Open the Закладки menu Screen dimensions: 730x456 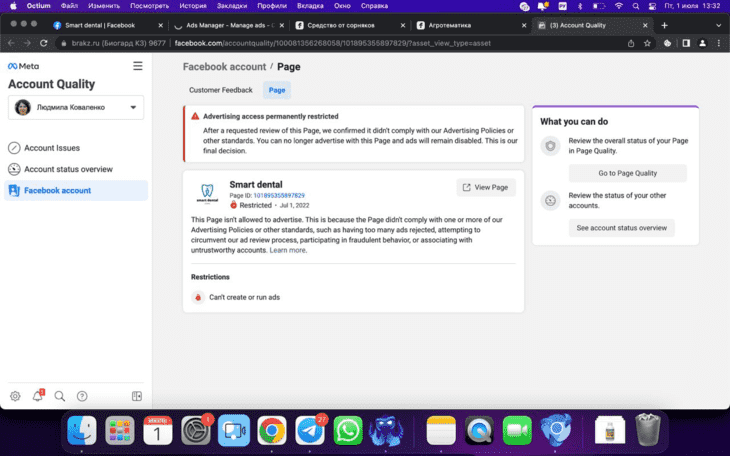tap(232, 6)
